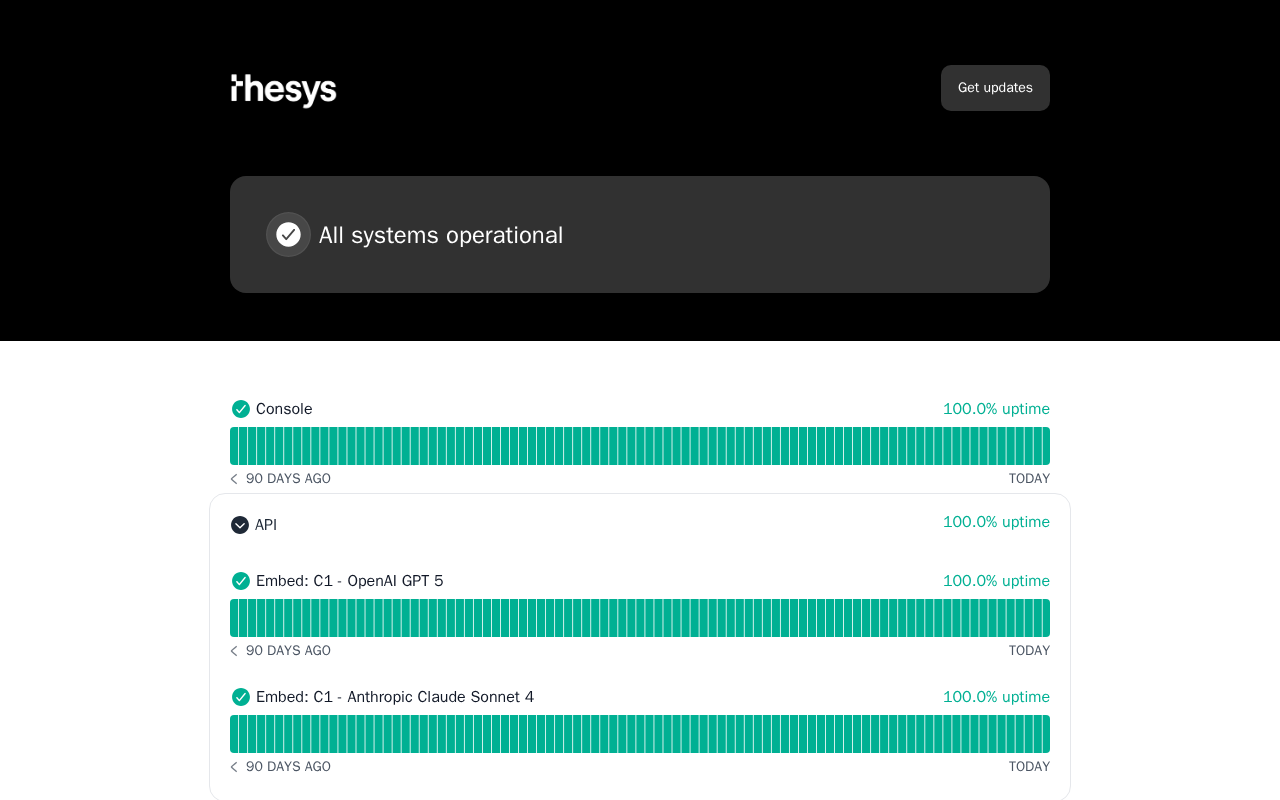The width and height of the screenshot is (1280, 800).
Task: Click Embed: C1 - Anthropic Claude Sonnet 4 label
Action: (395, 697)
